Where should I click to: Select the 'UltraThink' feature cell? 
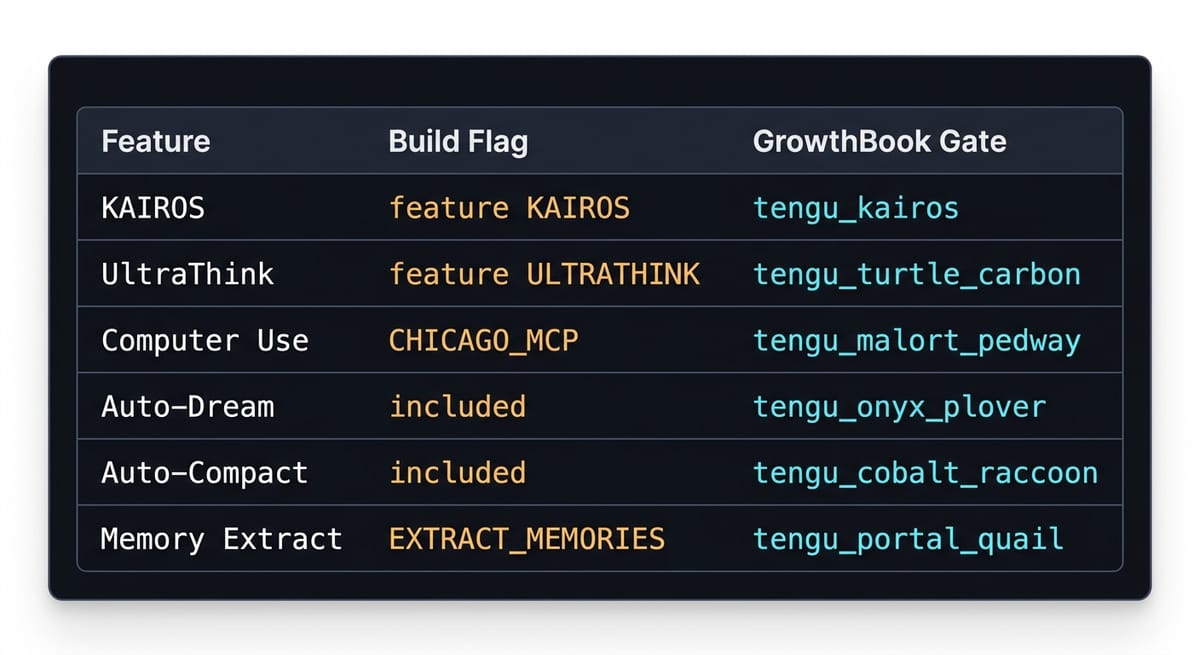[x=187, y=274]
